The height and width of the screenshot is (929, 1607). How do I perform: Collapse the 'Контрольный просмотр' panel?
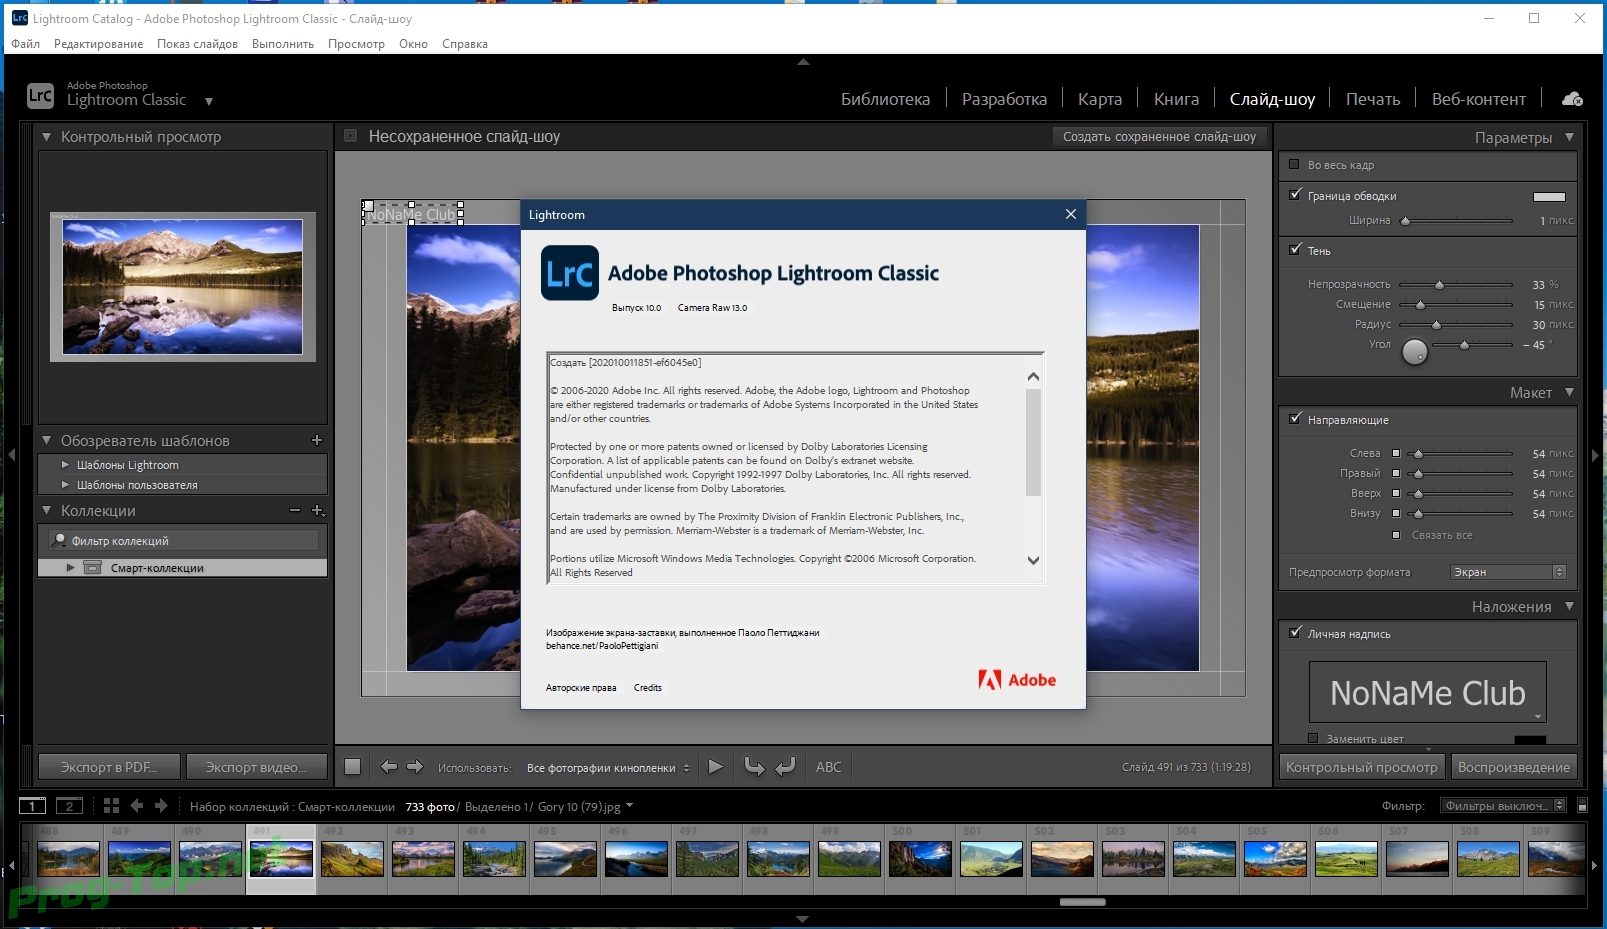click(x=46, y=136)
